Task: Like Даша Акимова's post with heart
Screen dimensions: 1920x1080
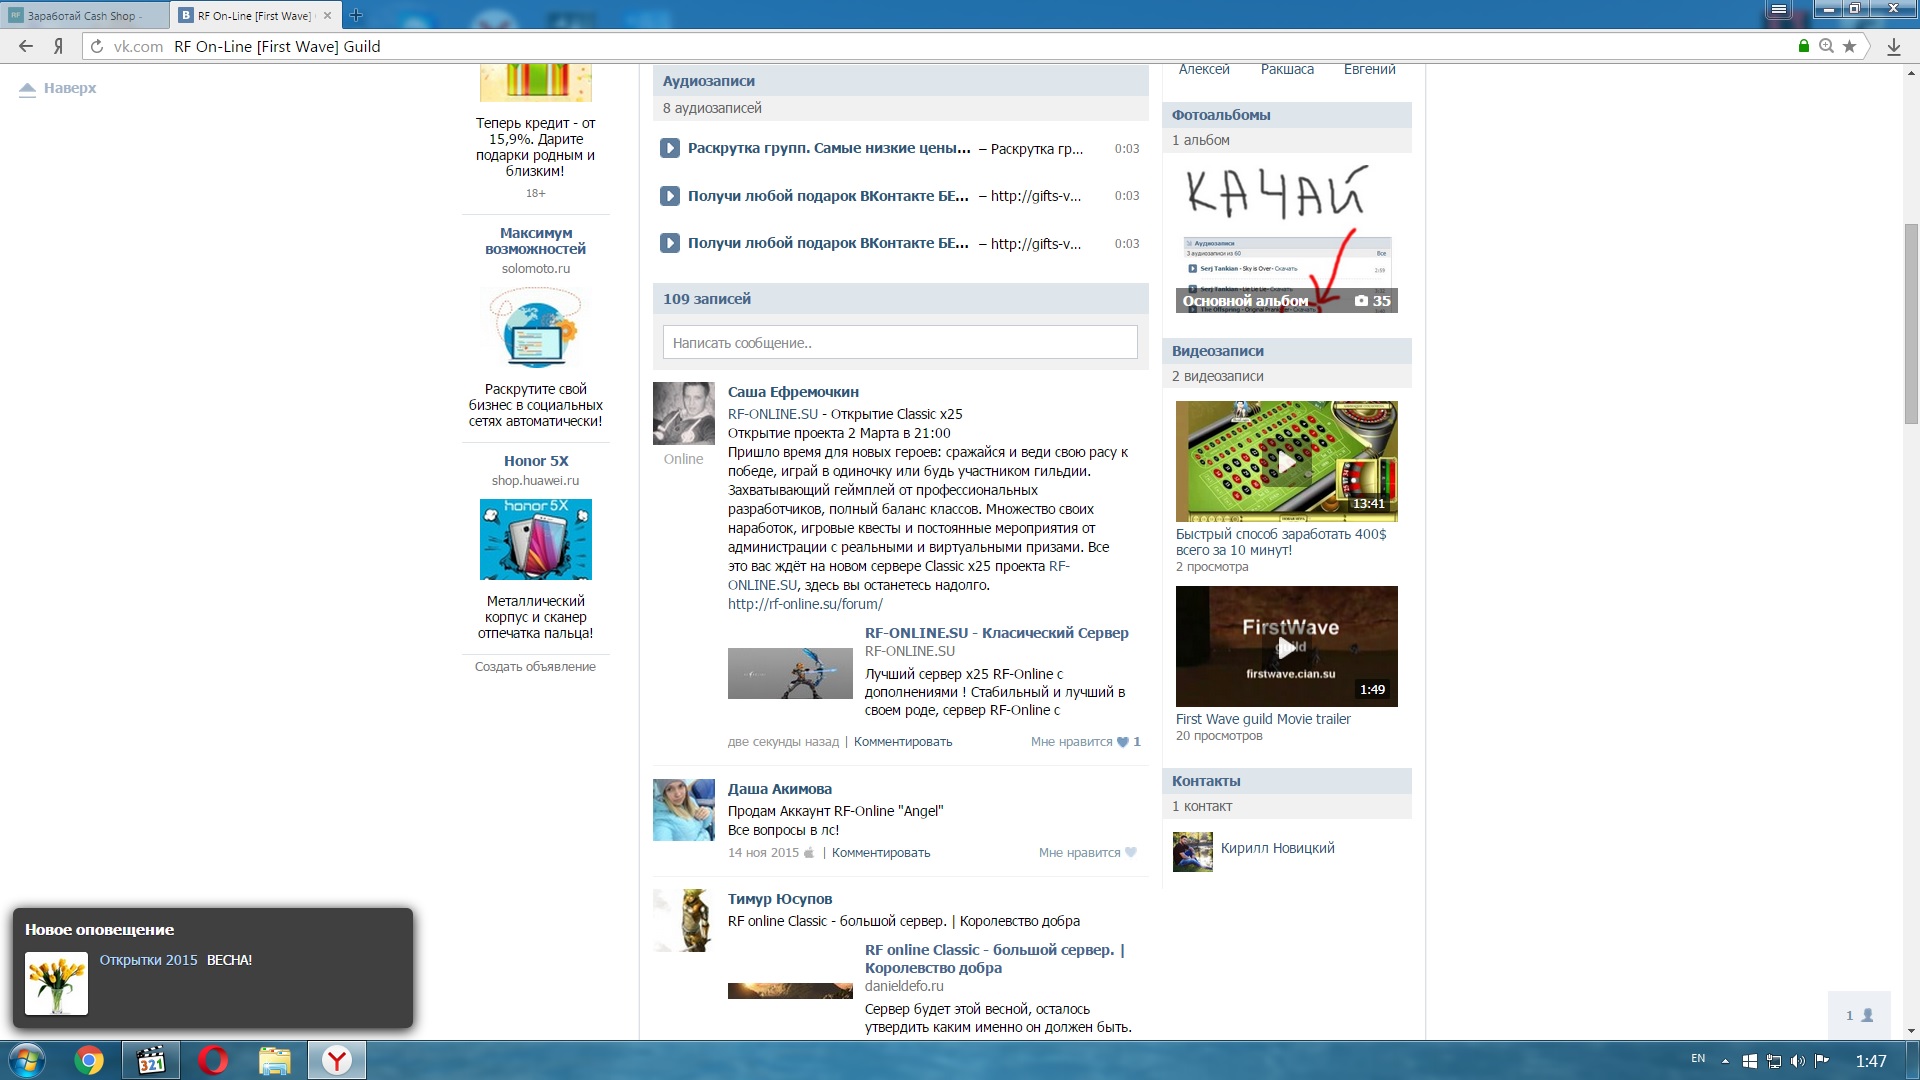Action: pyautogui.click(x=1088, y=853)
